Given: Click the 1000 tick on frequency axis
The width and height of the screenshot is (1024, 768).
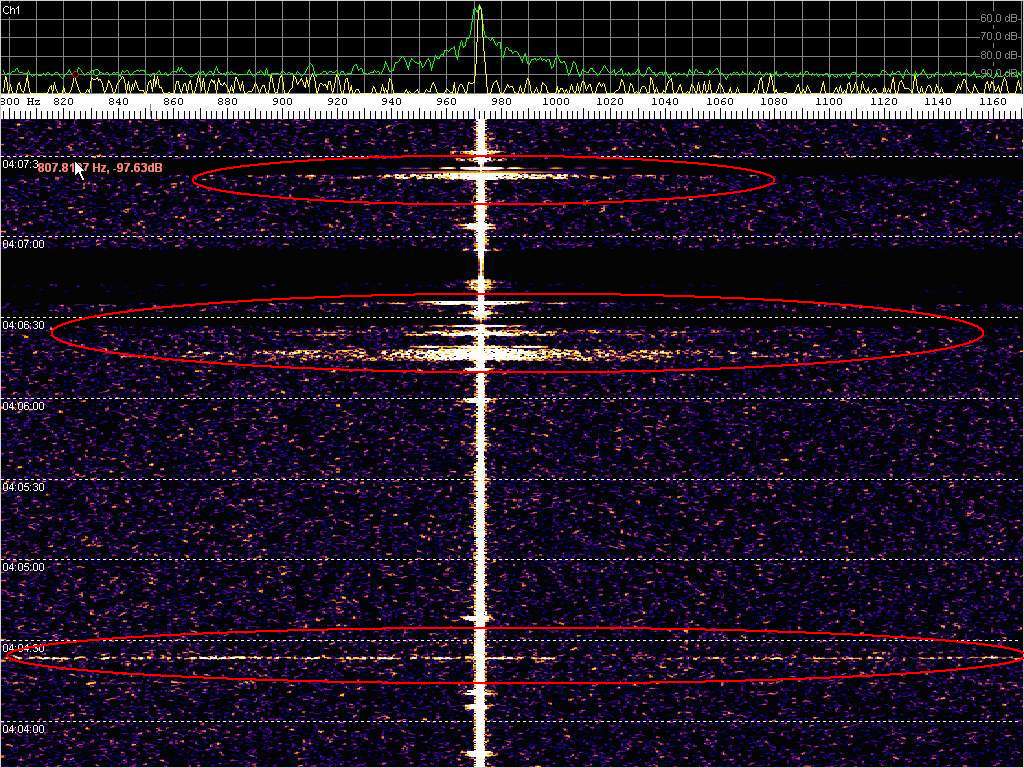Looking at the screenshot, I should [556, 102].
